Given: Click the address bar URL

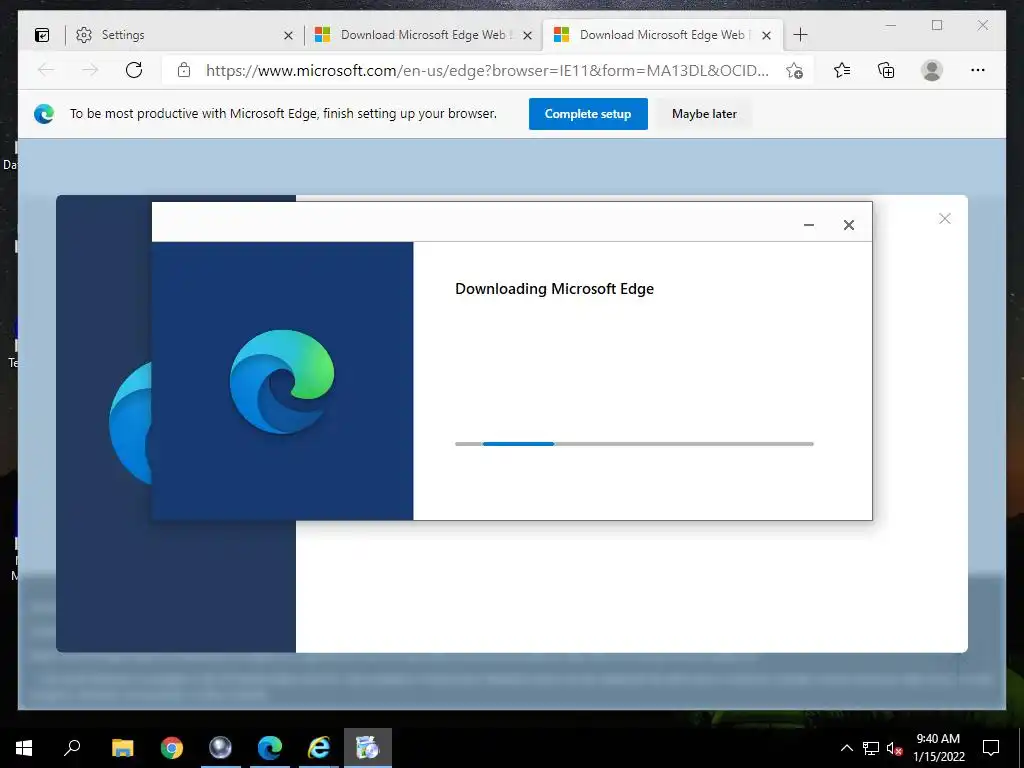Looking at the screenshot, I should point(487,71).
